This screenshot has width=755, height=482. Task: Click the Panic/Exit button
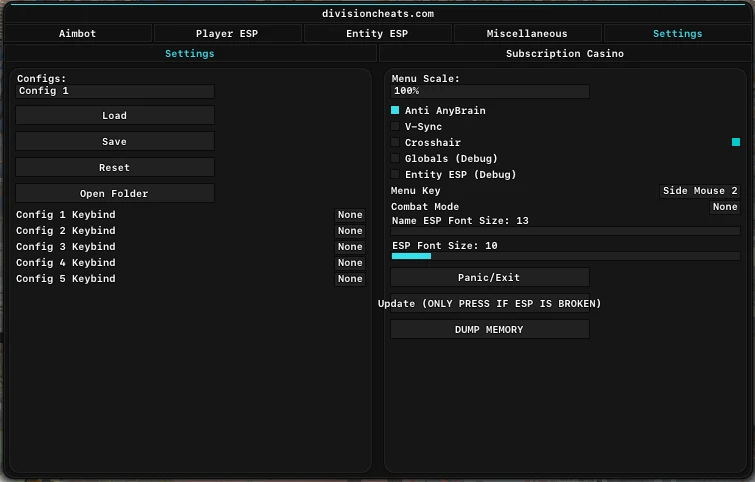[x=490, y=277]
